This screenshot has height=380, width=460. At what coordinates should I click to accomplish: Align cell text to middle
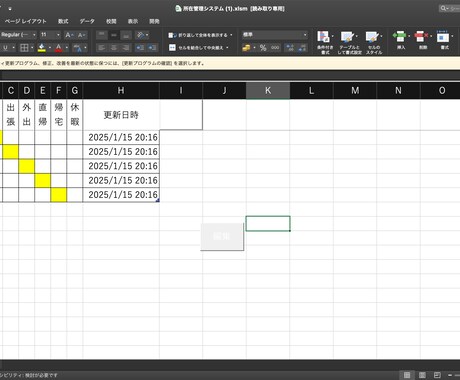[114, 35]
